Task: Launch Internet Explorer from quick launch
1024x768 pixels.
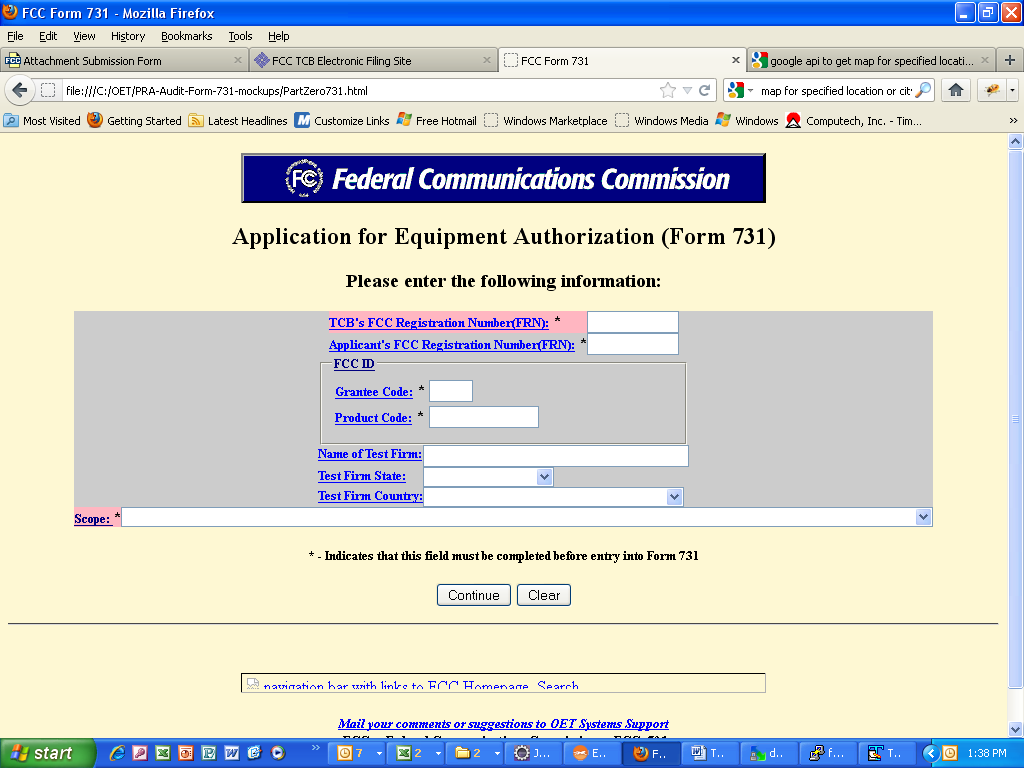Action: coord(118,753)
